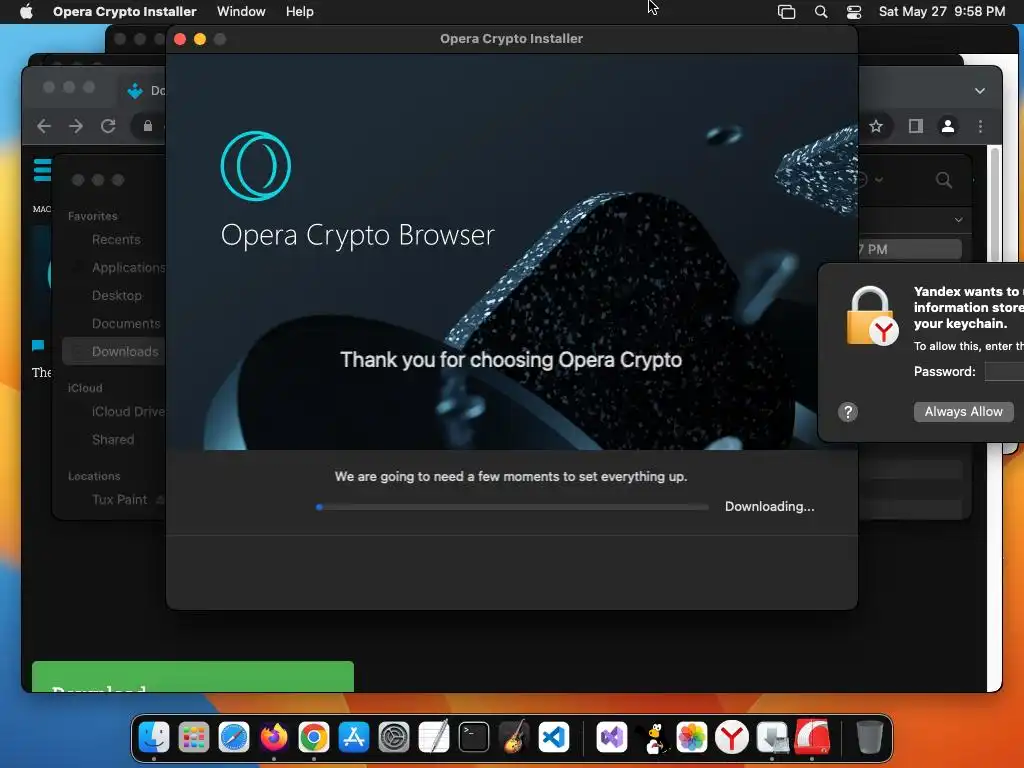Click the Chrome back arrow
Image resolution: width=1024 pixels, height=768 pixels.
point(44,125)
